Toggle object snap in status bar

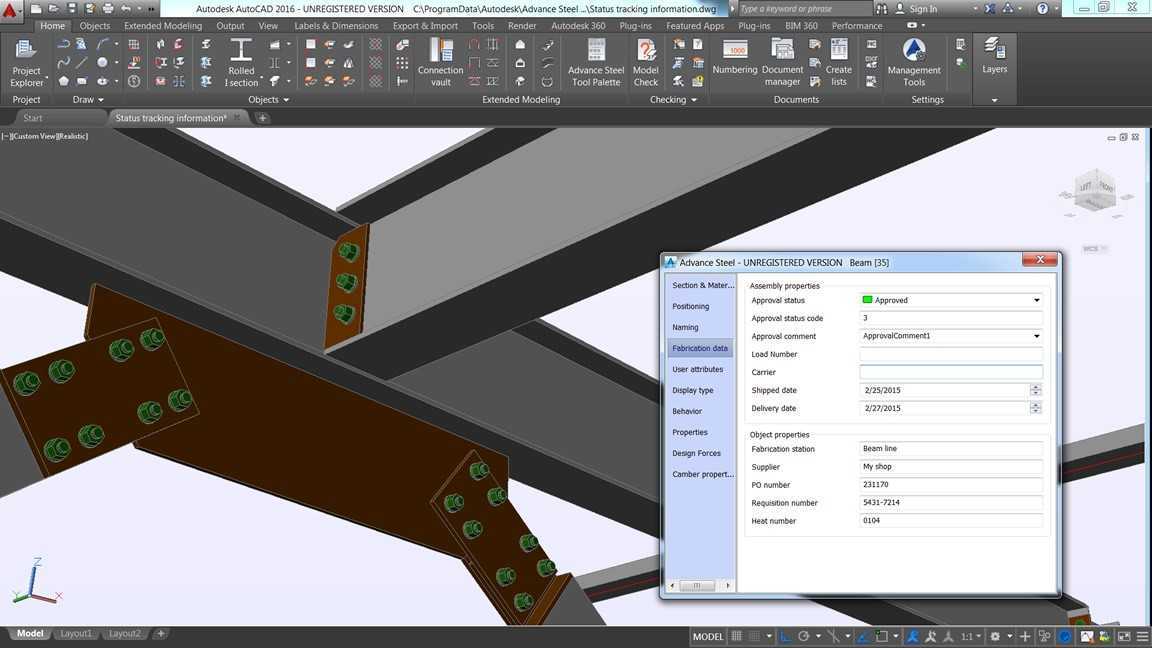coord(882,636)
